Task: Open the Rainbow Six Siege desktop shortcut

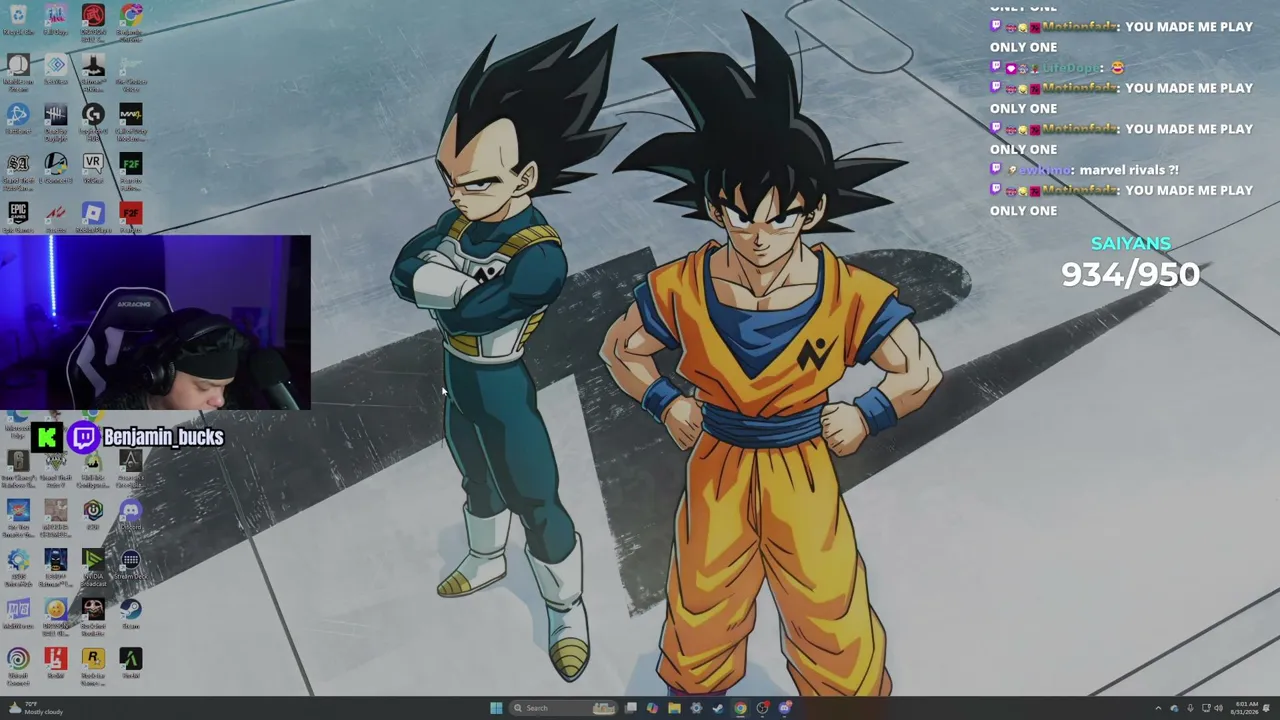Action: pyautogui.click(x=18, y=462)
